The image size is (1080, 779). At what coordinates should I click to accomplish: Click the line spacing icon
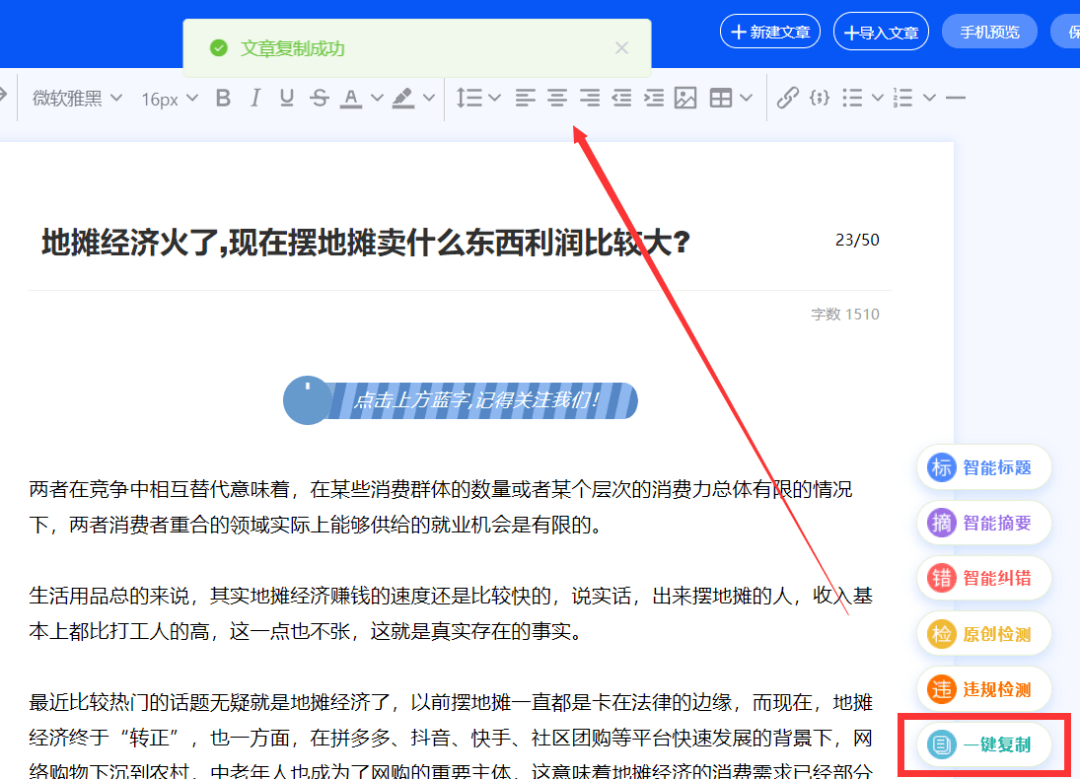coord(469,98)
